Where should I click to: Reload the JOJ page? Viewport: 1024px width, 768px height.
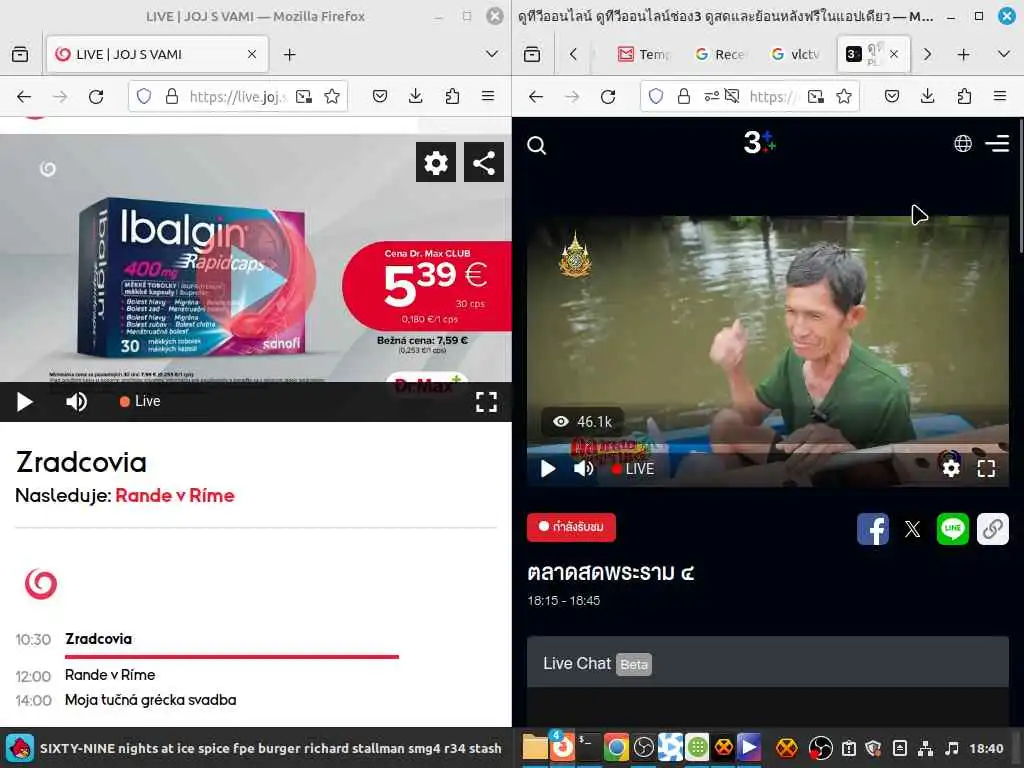click(x=96, y=97)
